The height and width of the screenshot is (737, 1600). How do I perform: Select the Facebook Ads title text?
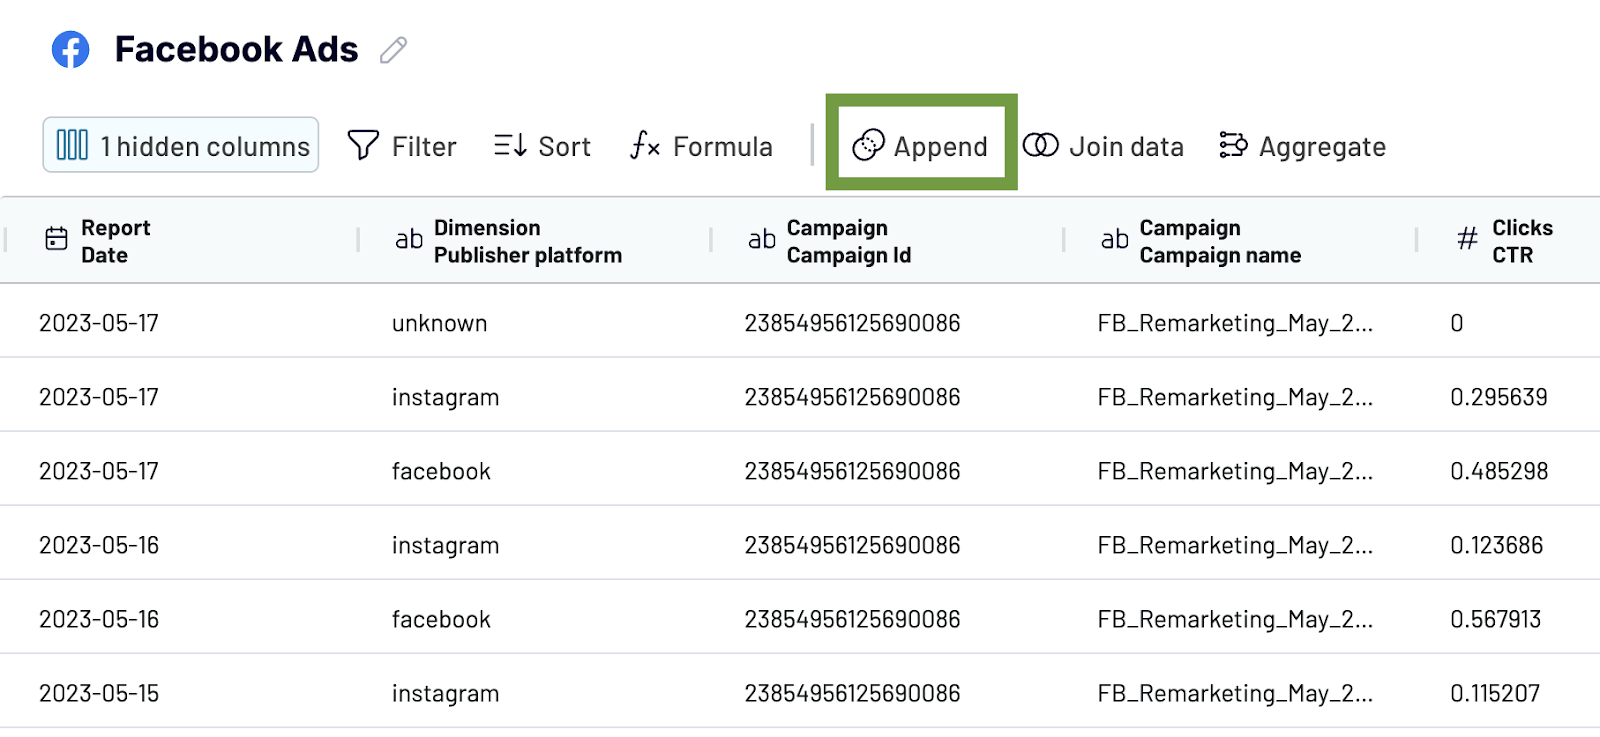[x=236, y=49]
